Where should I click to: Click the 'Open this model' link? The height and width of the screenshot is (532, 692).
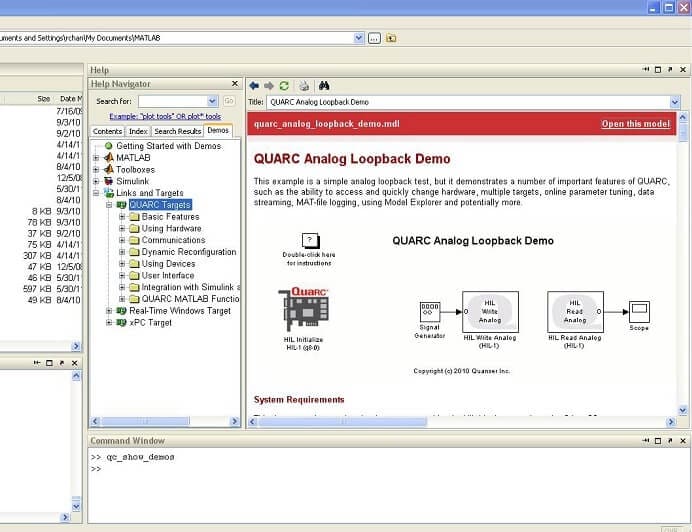[635, 124]
